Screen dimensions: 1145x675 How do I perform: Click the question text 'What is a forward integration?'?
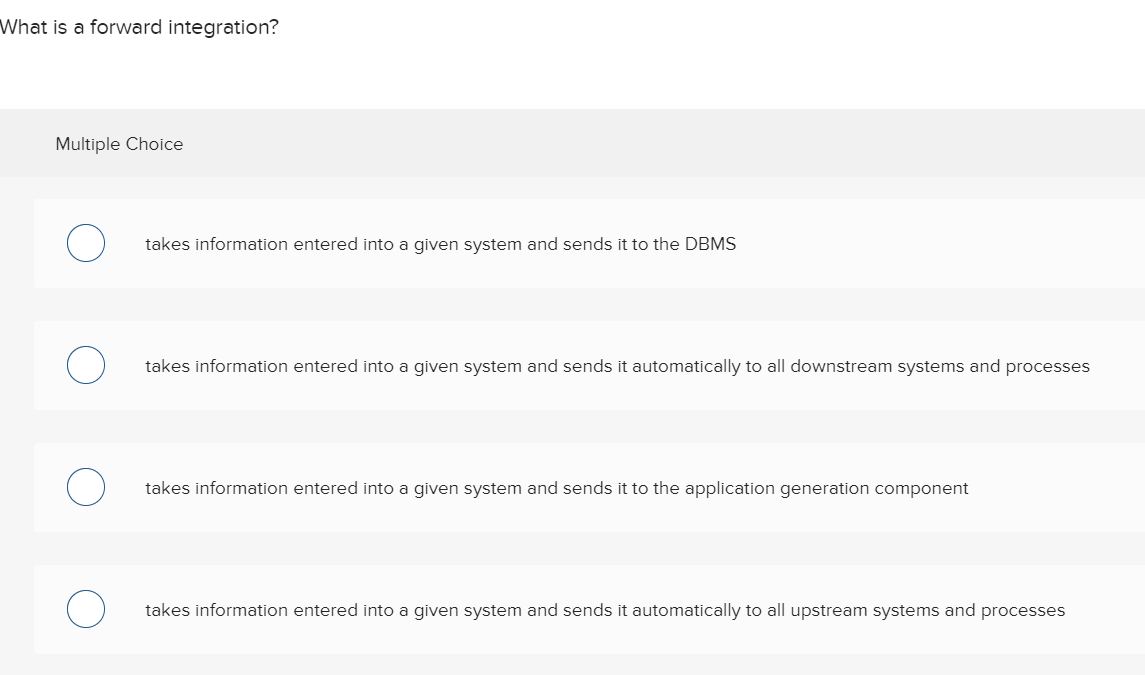coord(138,27)
